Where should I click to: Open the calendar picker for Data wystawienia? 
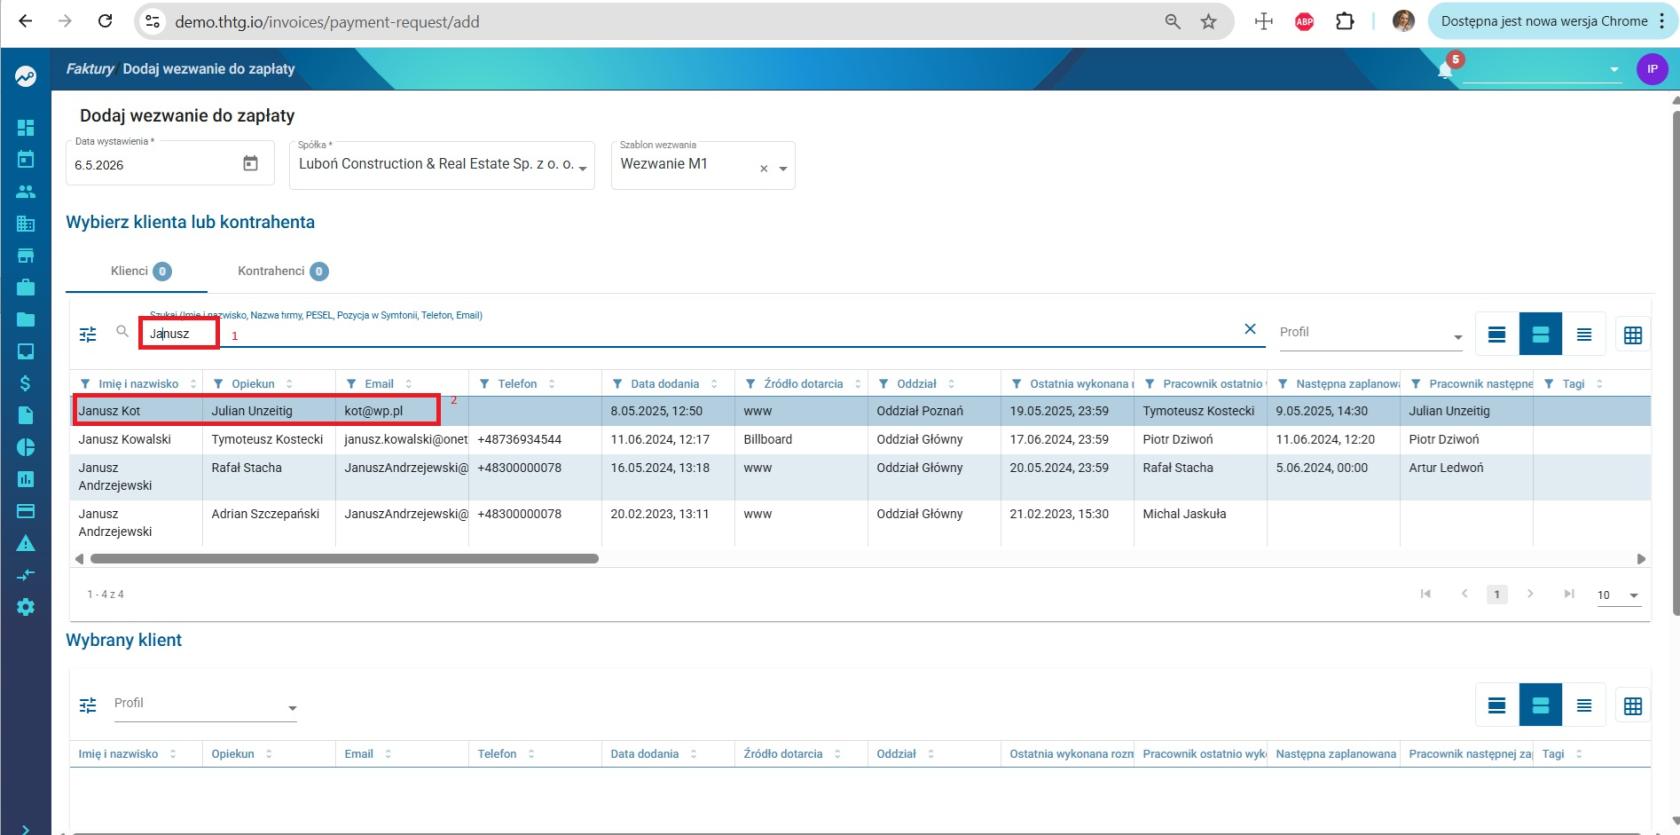[251, 163]
